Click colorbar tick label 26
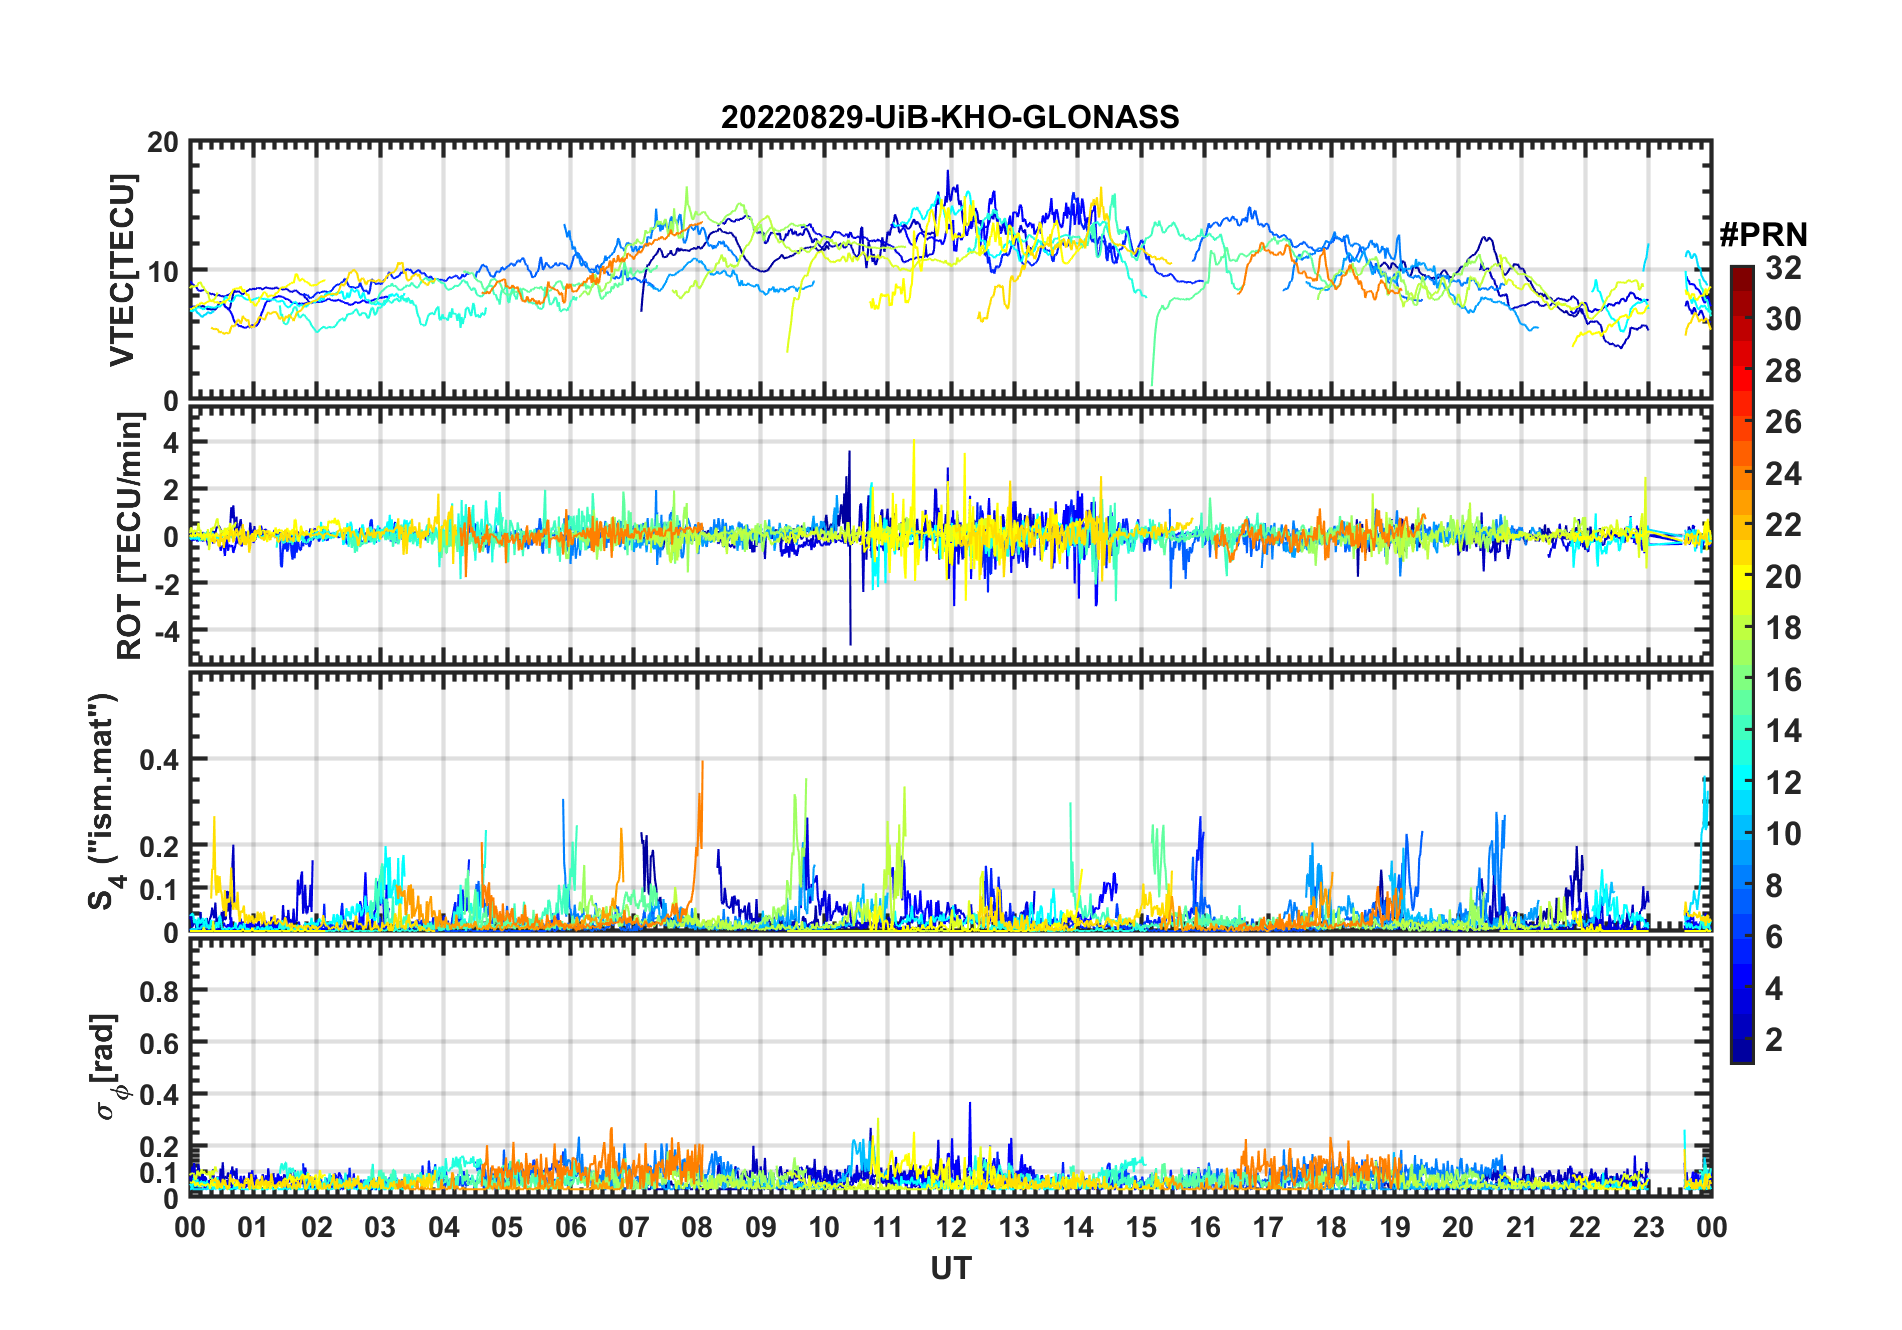The image size is (1902, 1330). click(x=1783, y=422)
